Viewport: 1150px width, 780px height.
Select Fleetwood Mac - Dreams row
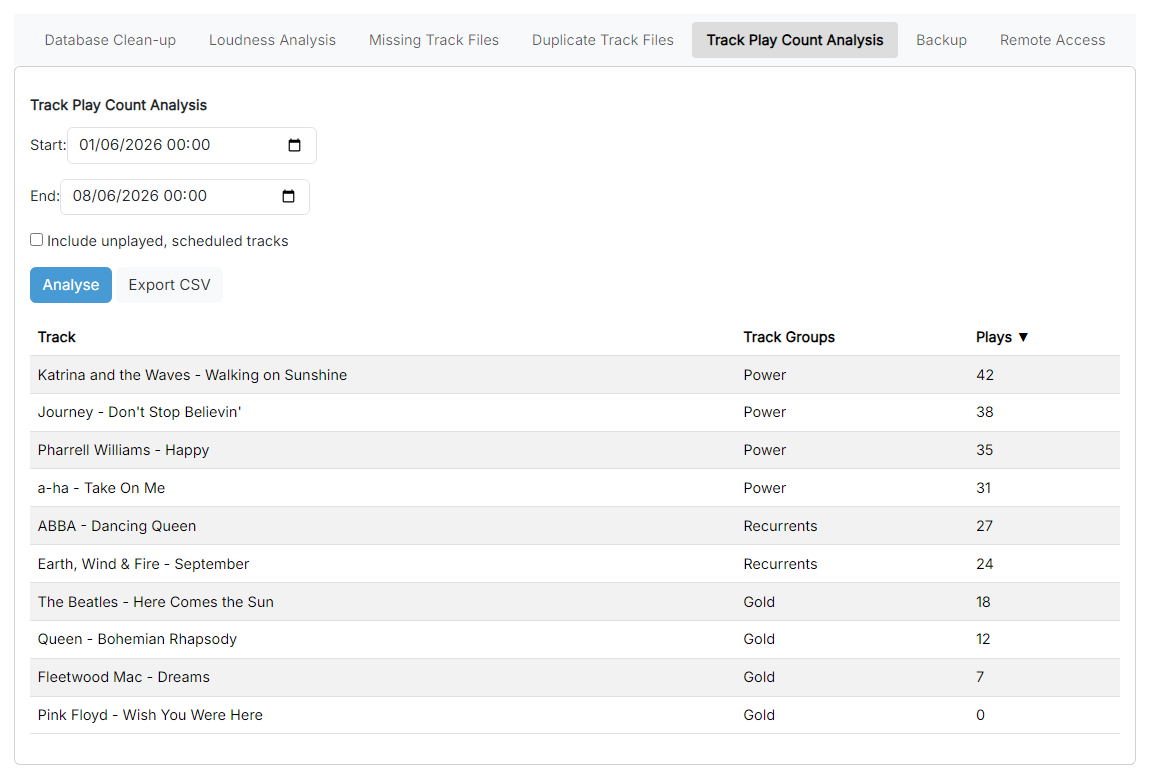(x=575, y=677)
